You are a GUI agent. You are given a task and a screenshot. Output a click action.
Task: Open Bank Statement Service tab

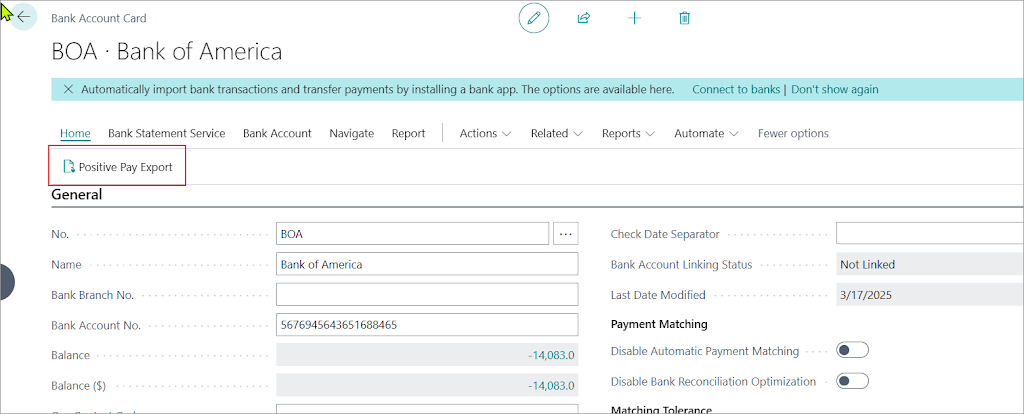point(167,133)
